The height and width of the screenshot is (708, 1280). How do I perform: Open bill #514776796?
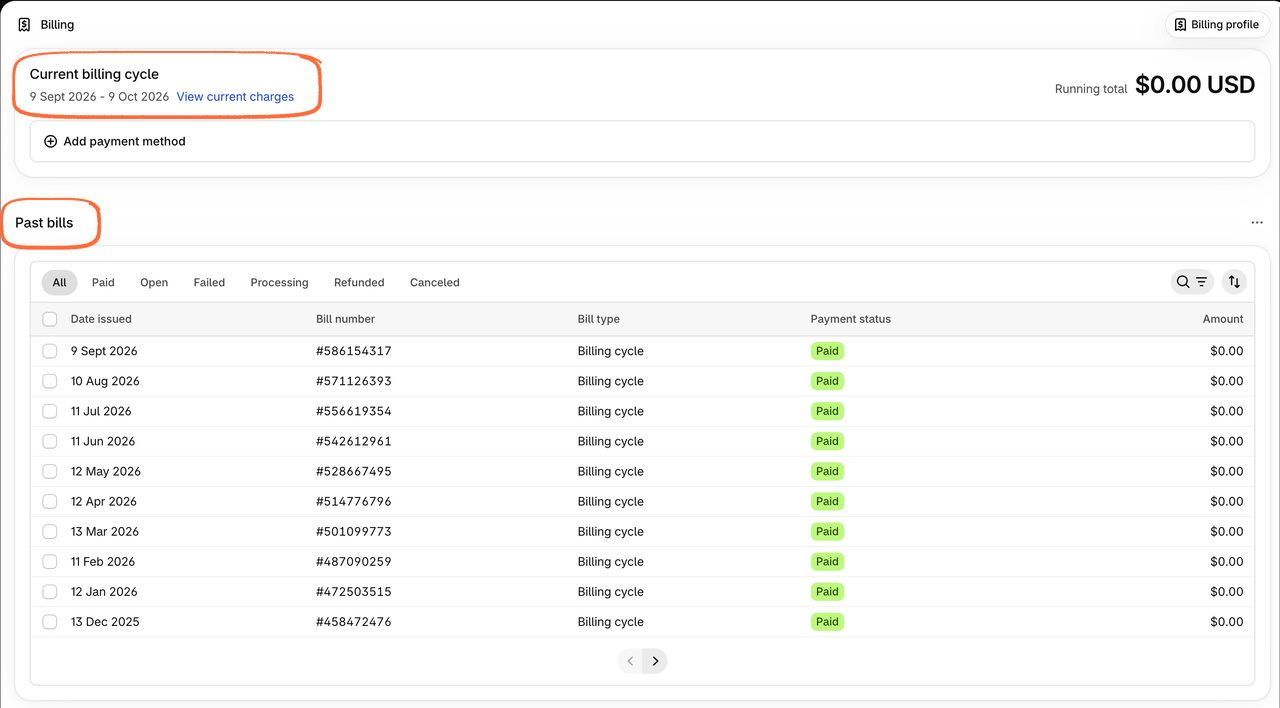coord(354,501)
